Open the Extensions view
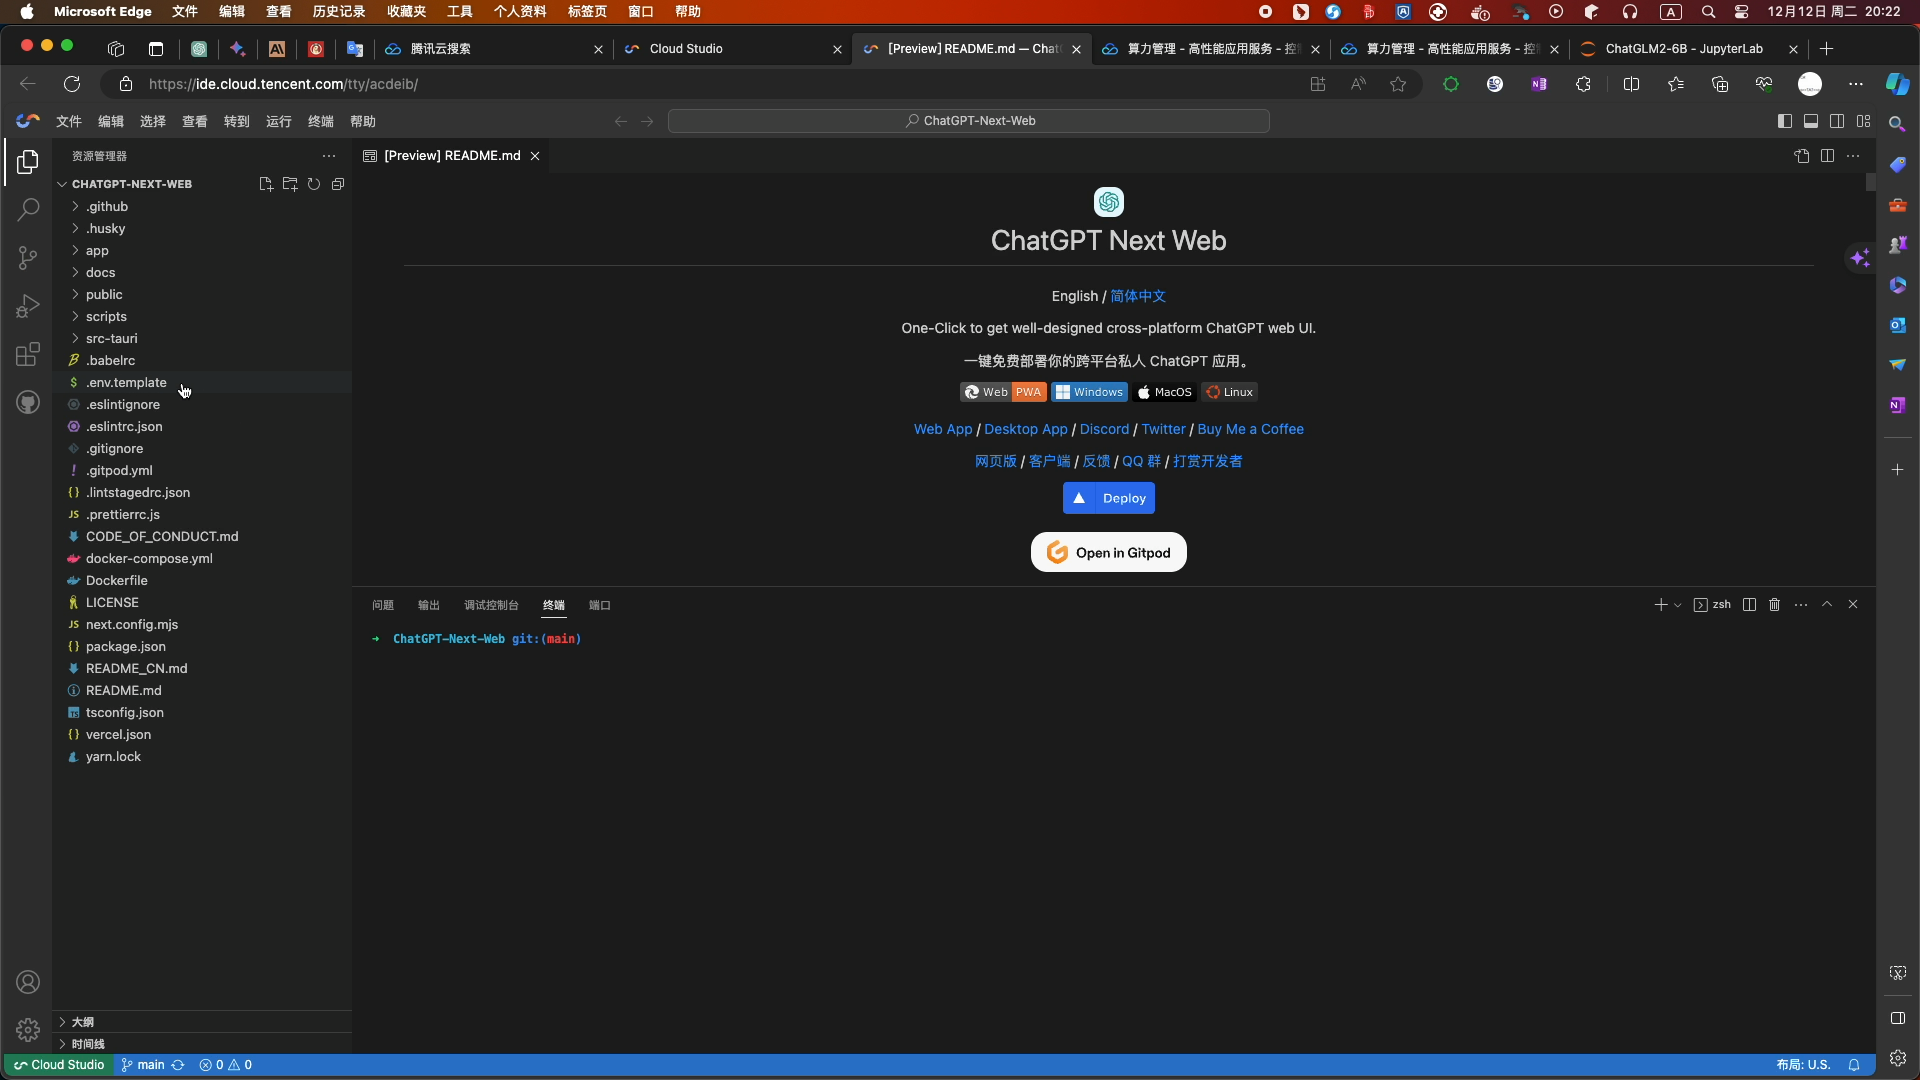The width and height of the screenshot is (1920, 1080). point(28,354)
